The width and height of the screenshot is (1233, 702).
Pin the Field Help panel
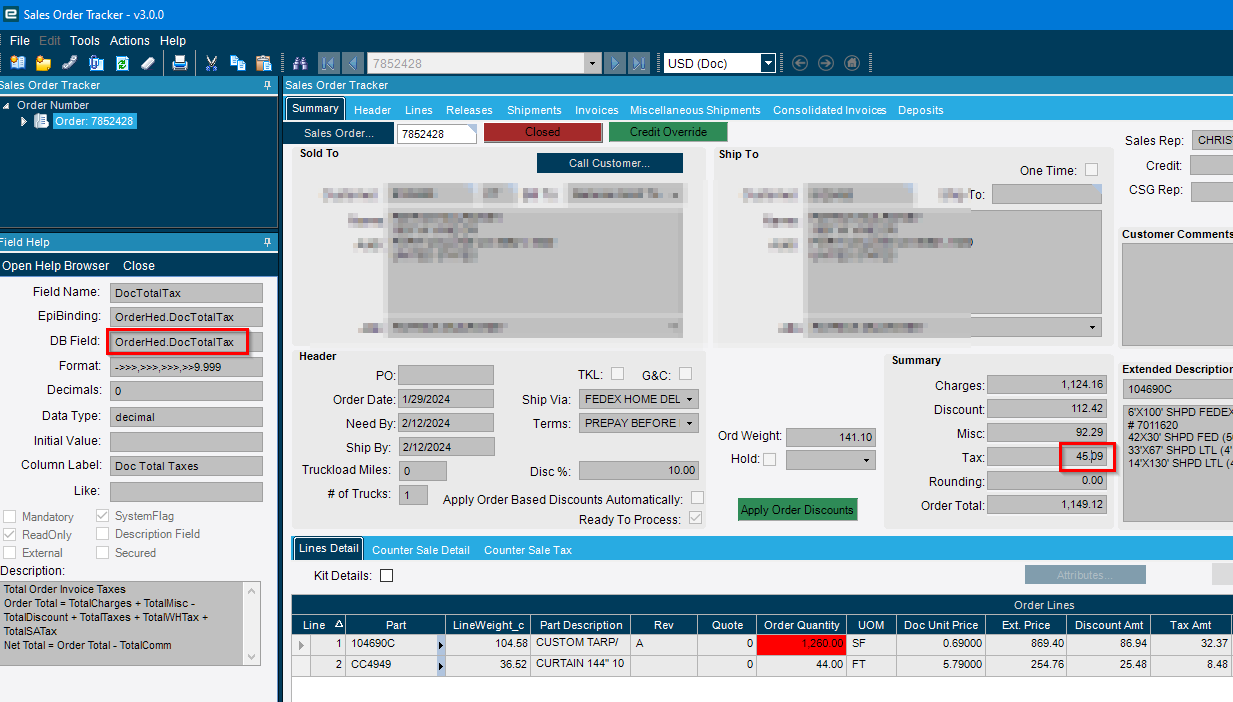(267, 242)
